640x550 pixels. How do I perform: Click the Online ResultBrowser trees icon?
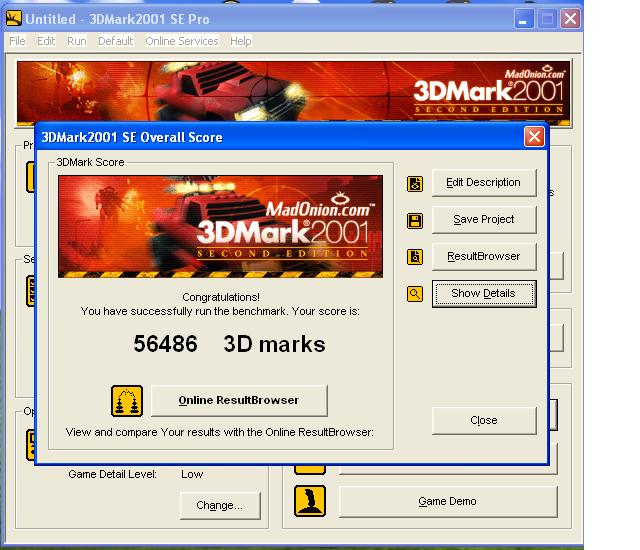pyautogui.click(x=127, y=401)
